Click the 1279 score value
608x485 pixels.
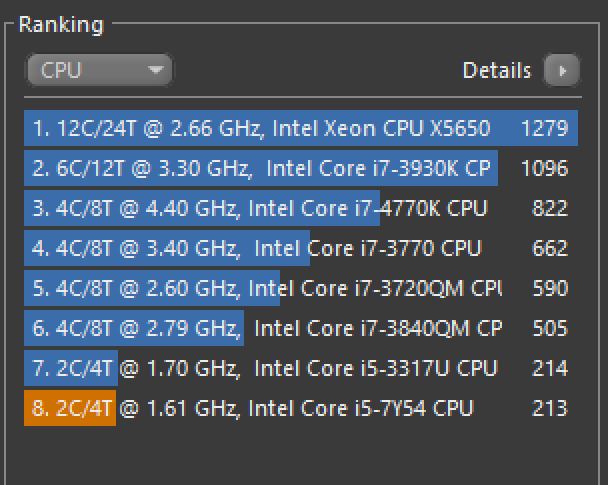(544, 128)
